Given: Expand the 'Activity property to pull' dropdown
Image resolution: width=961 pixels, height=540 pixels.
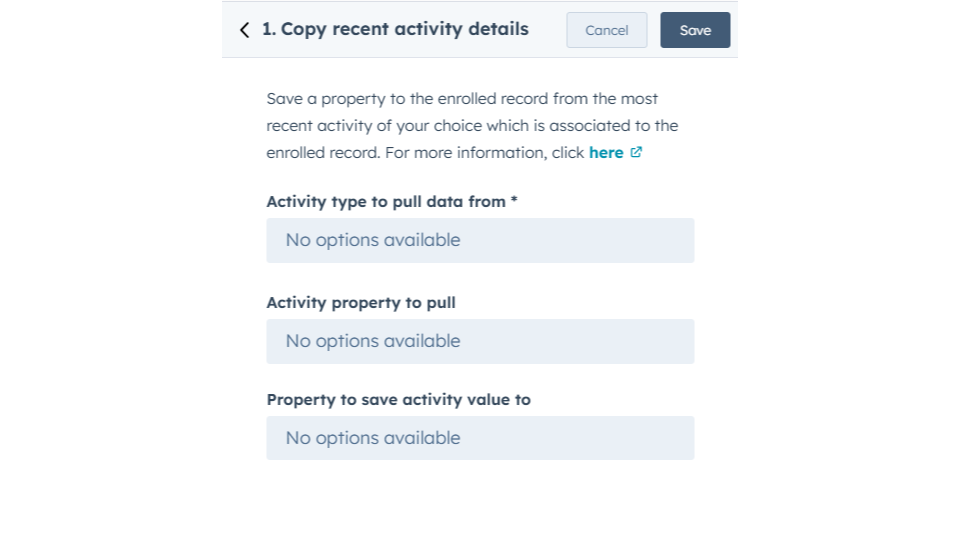Looking at the screenshot, I should pyautogui.click(x=480, y=341).
